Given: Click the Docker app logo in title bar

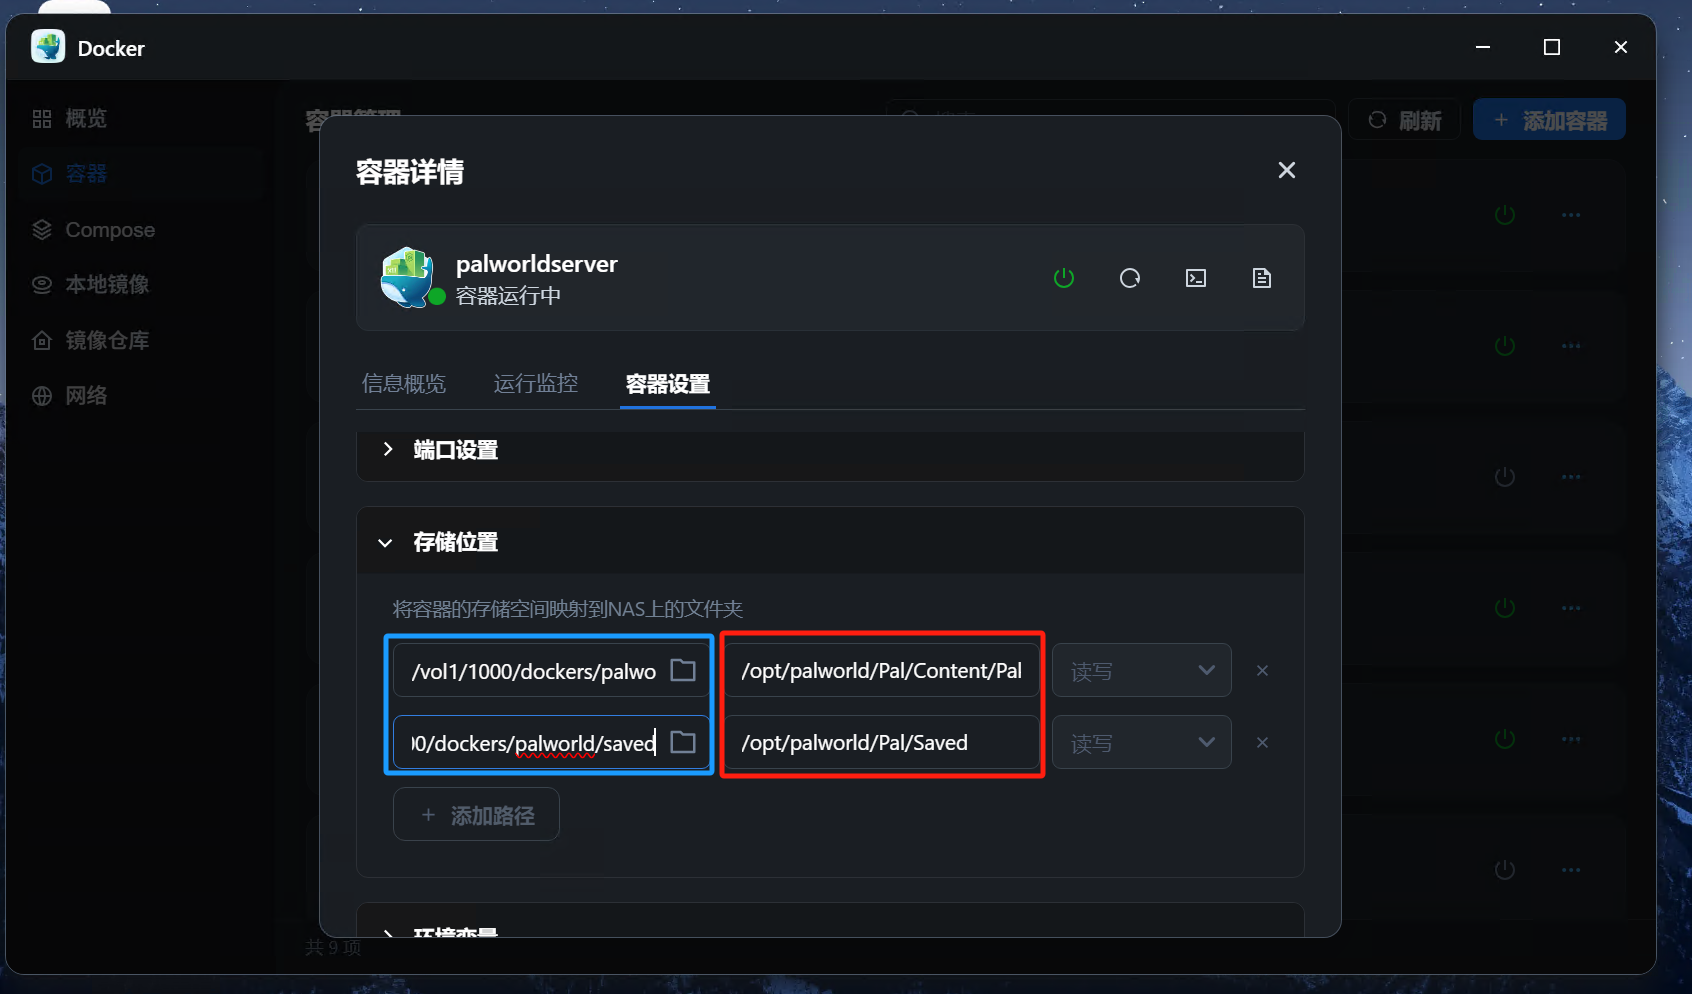Looking at the screenshot, I should 48,47.
